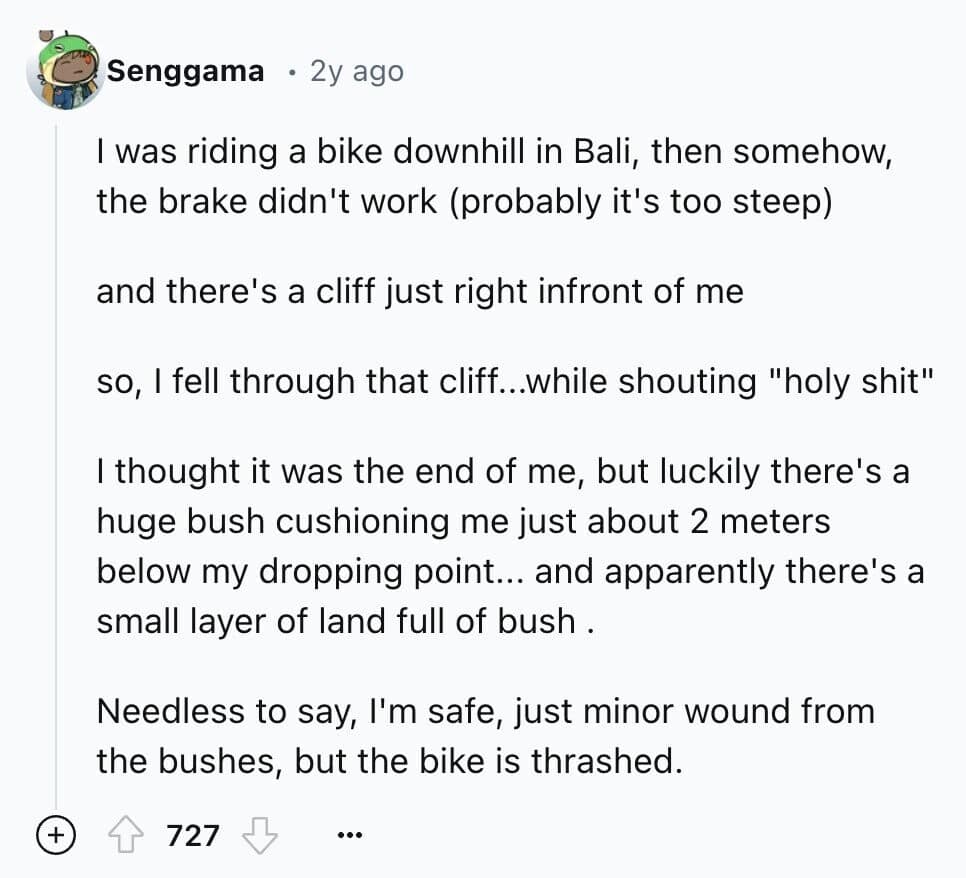Downvote the Senggama comment
The width and height of the screenshot is (966, 878).
tap(259, 834)
